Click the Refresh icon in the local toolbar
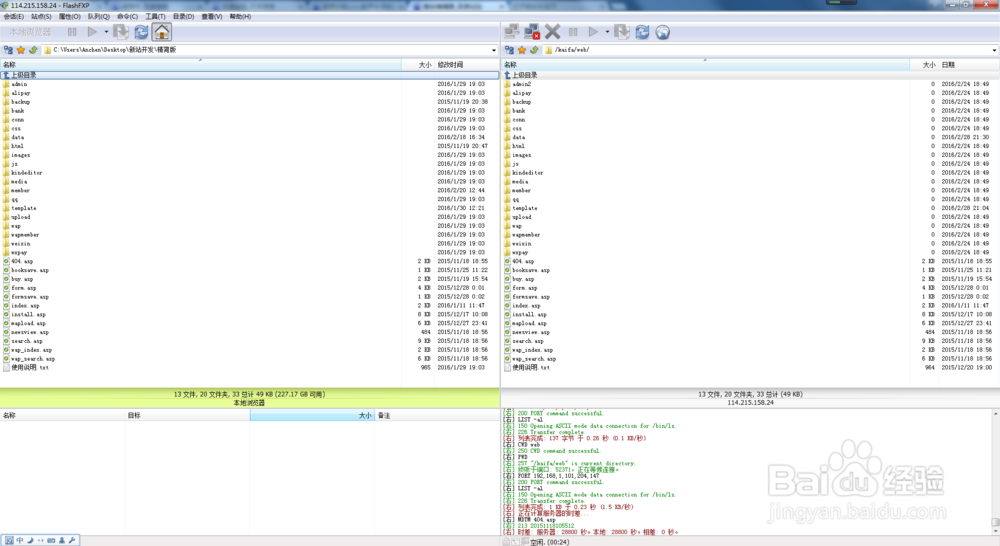The width and height of the screenshot is (1000, 546). click(x=141, y=33)
